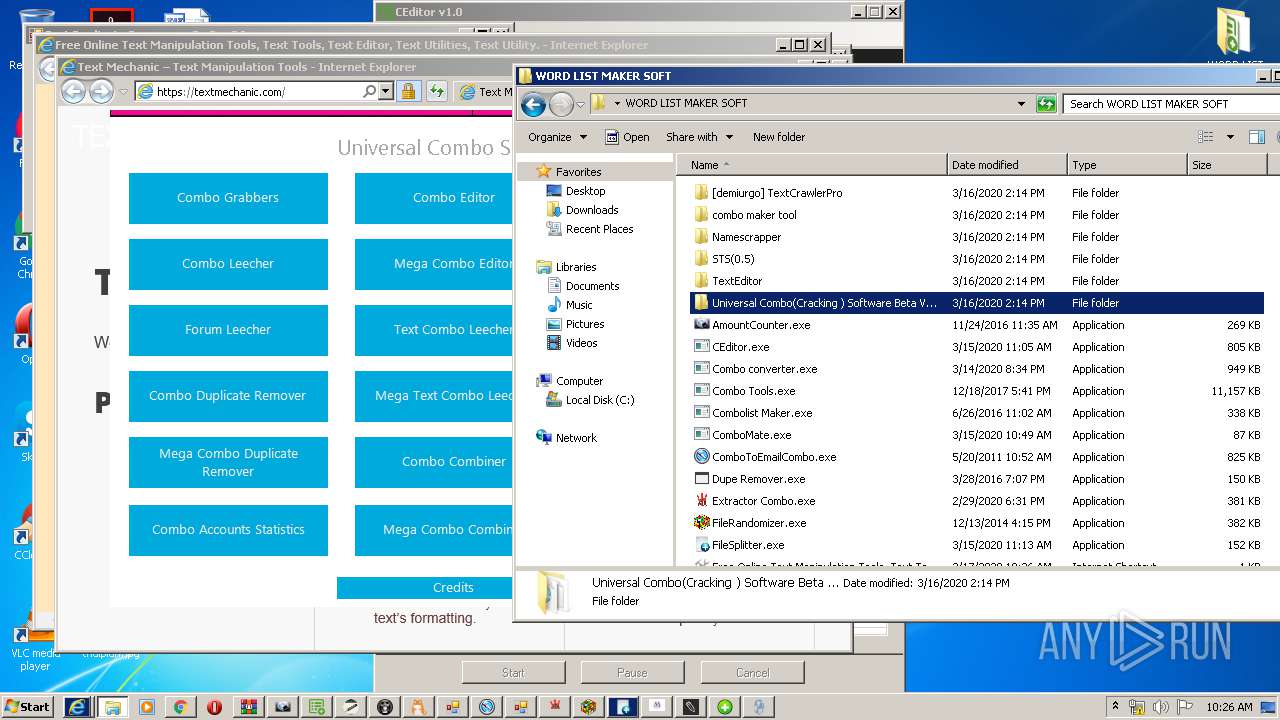Click New folder in the Explorer toolbar

[779, 137]
